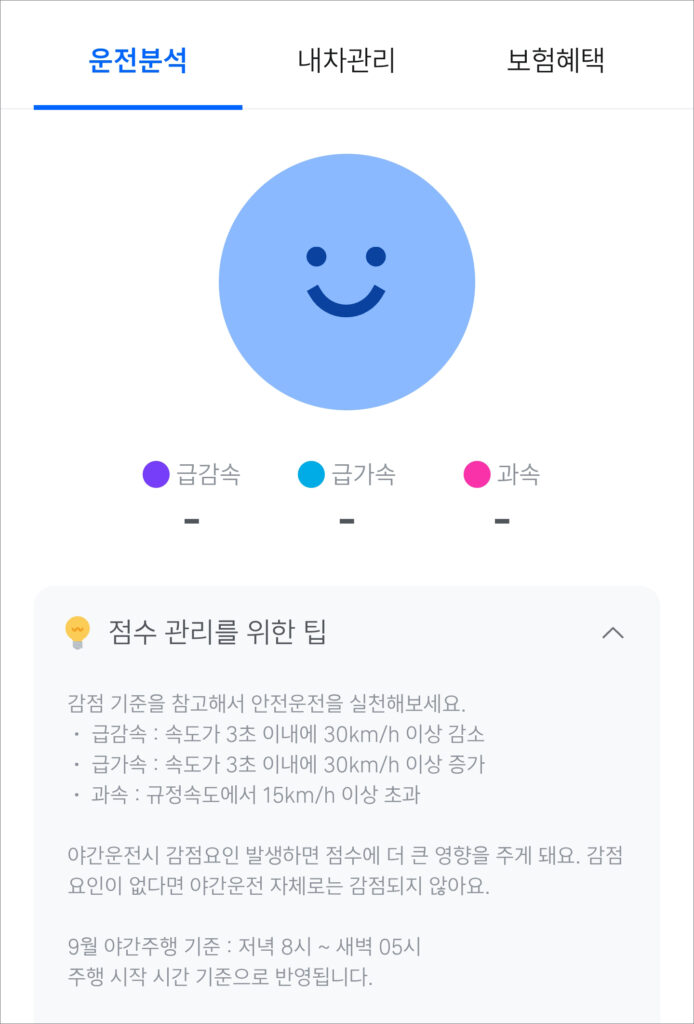The width and height of the screenshot is (694, 1024).
Task: Go to the 보험혜택 tab
Action: click(x=556, y=61)
